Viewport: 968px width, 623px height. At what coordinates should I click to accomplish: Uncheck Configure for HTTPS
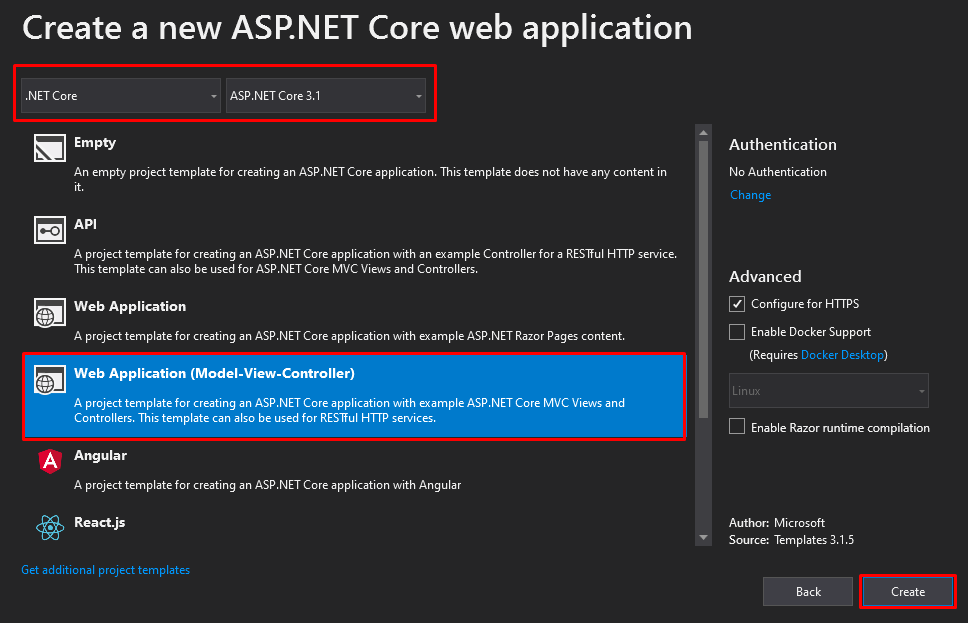(736, 304)
